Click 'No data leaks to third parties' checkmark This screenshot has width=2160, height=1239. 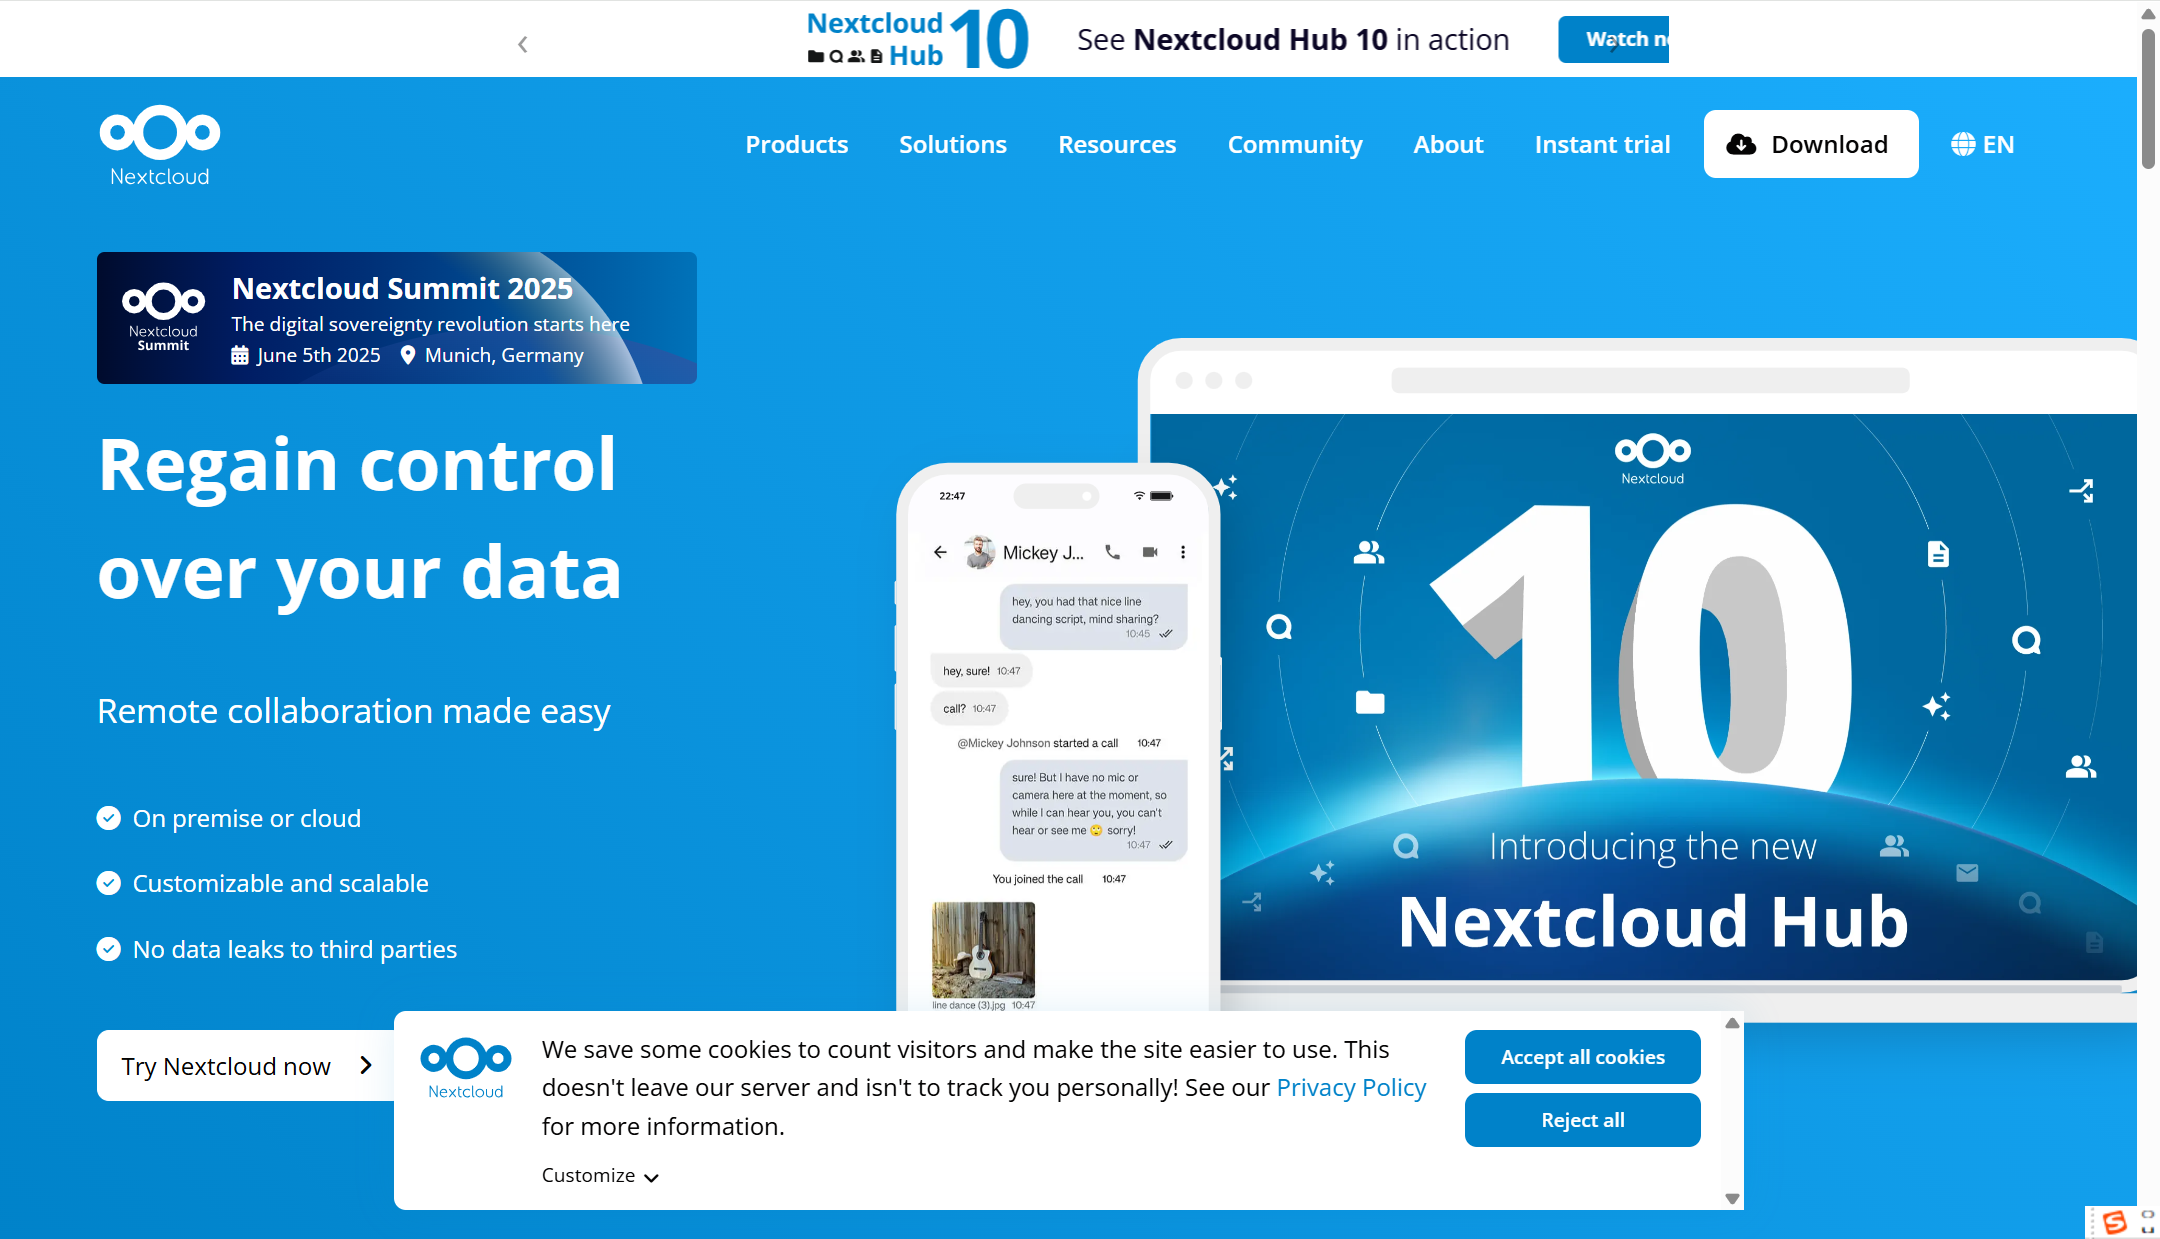pyautogui.click(x=109, y=949)
